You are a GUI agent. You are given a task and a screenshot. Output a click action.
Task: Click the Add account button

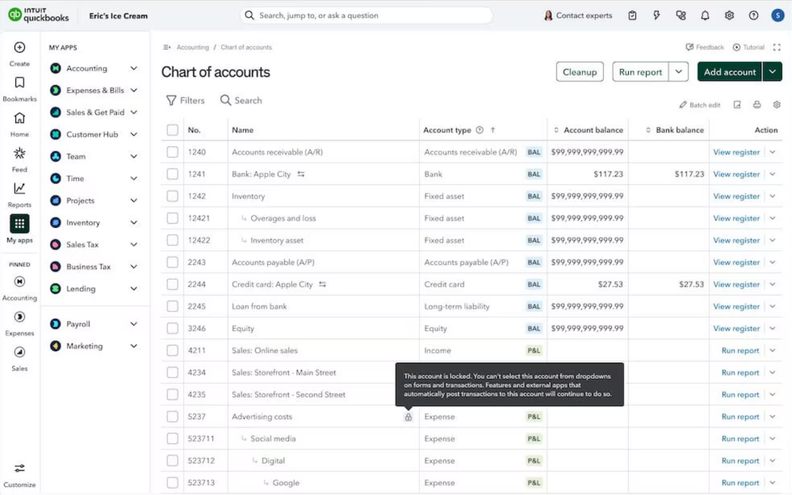(x=730, y=72)
